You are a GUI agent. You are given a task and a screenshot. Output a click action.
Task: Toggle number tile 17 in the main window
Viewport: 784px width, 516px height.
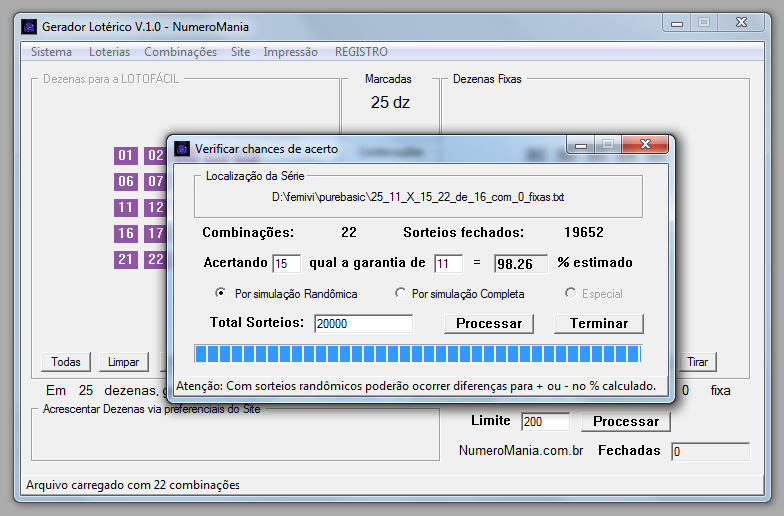(x=155, y=234)
